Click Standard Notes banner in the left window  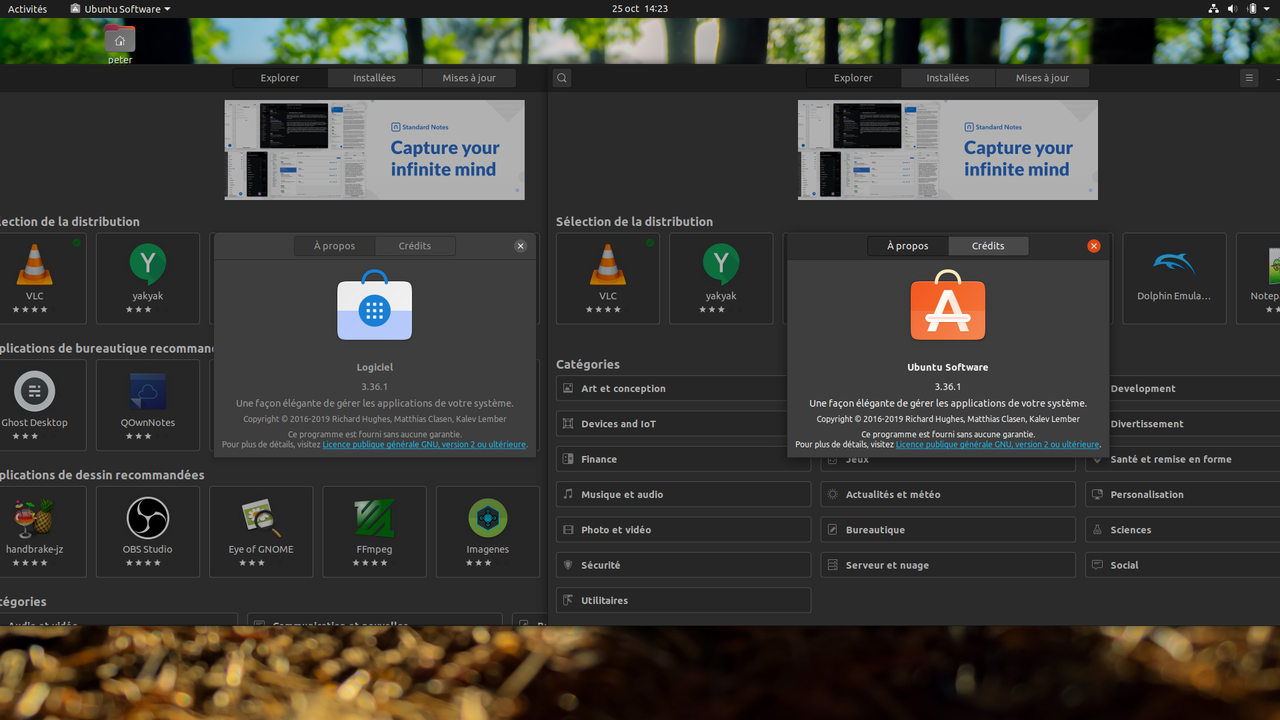[x=374, y=150]
